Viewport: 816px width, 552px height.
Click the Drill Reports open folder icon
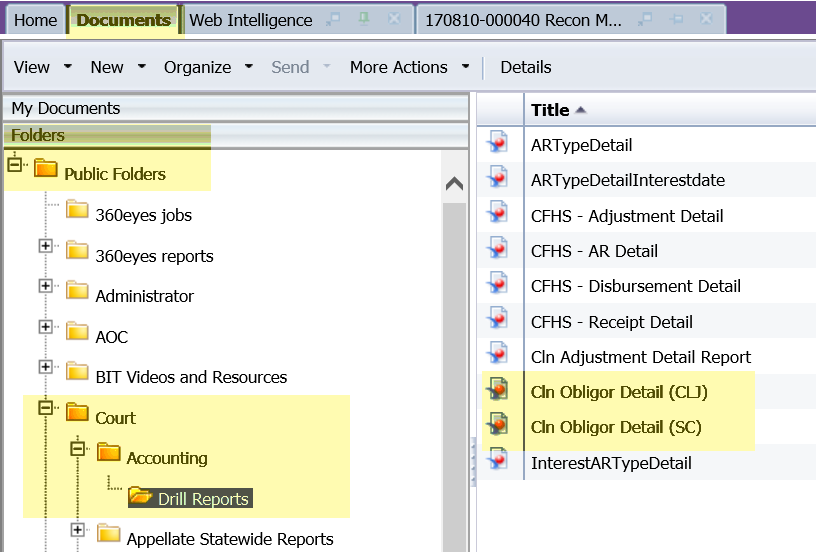click(x=141, y=495)
